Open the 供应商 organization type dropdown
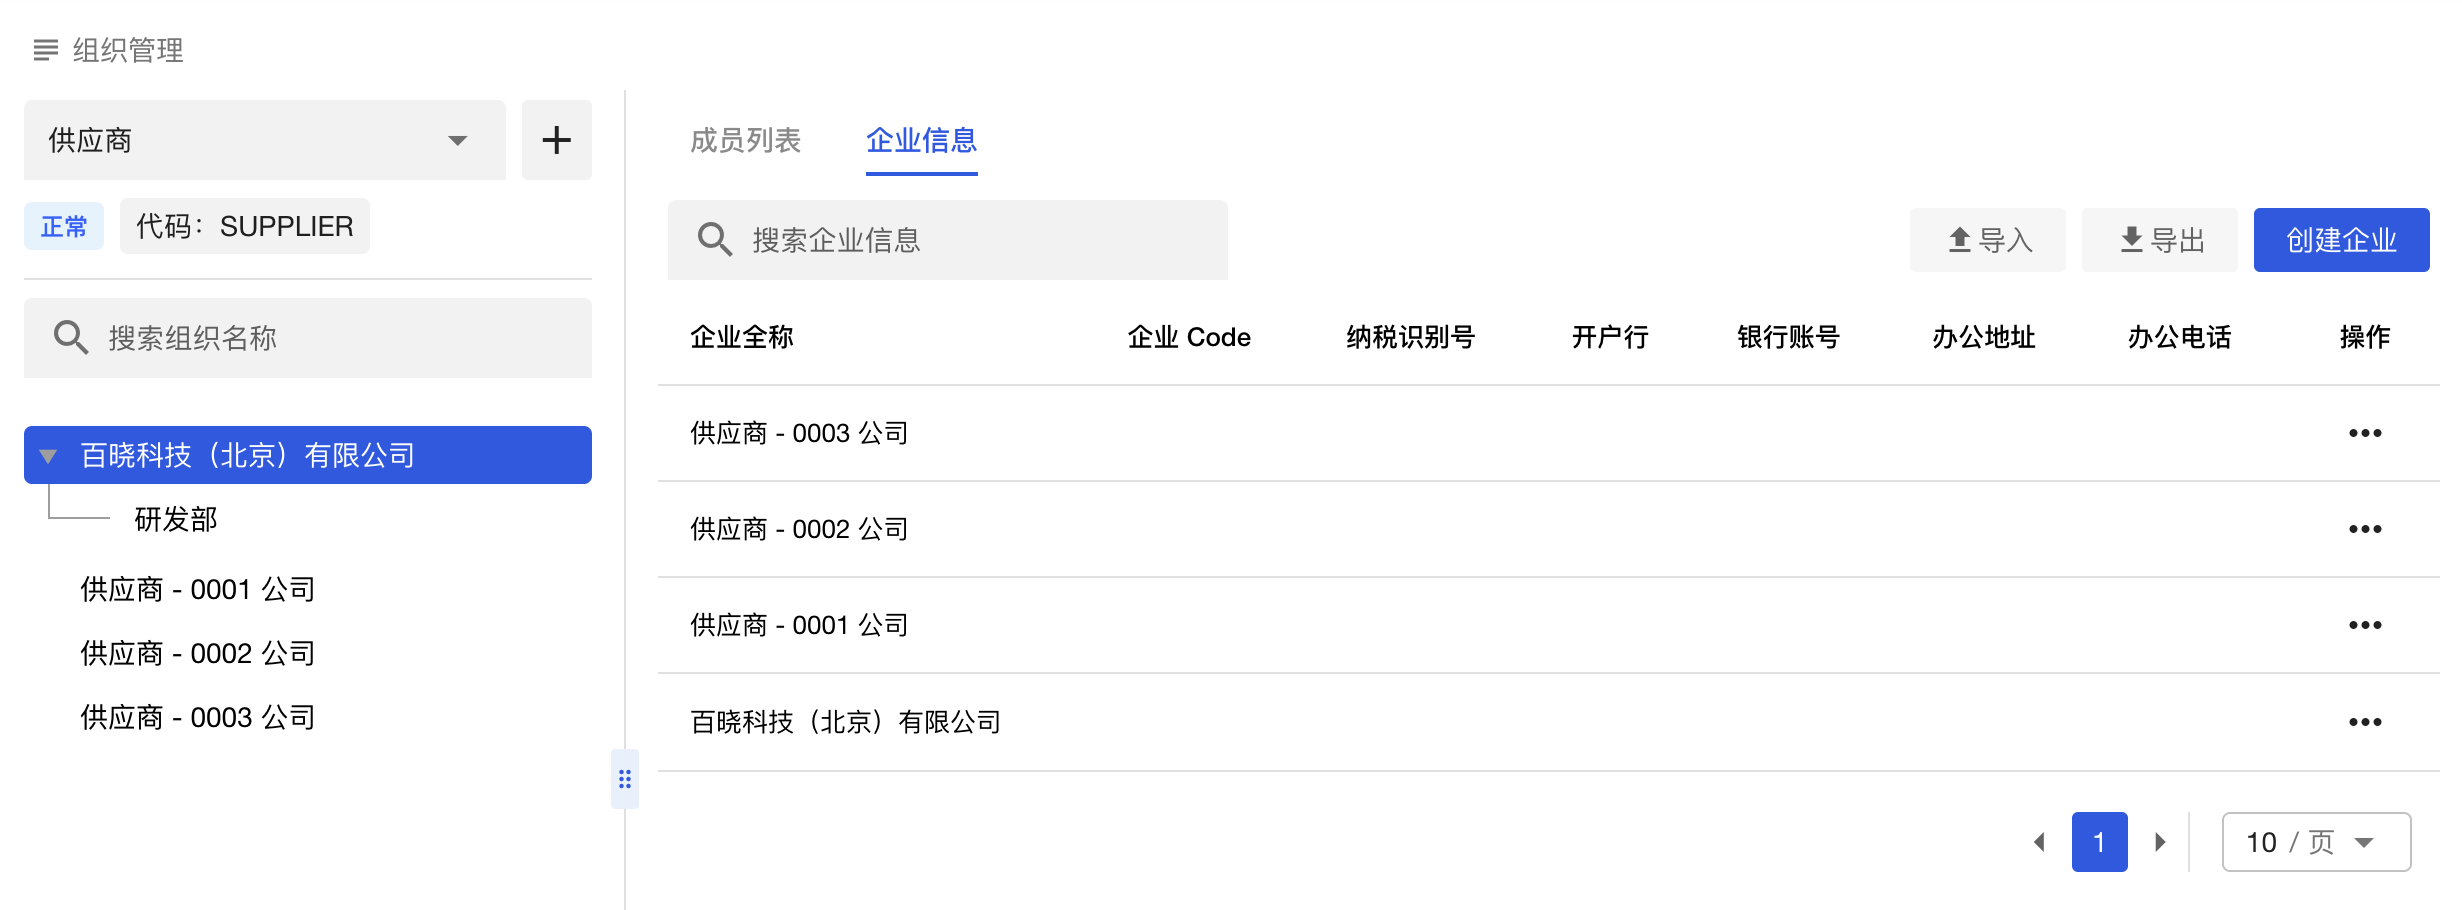Viewport: 2462px width, 910px height. tap(265, 140)
